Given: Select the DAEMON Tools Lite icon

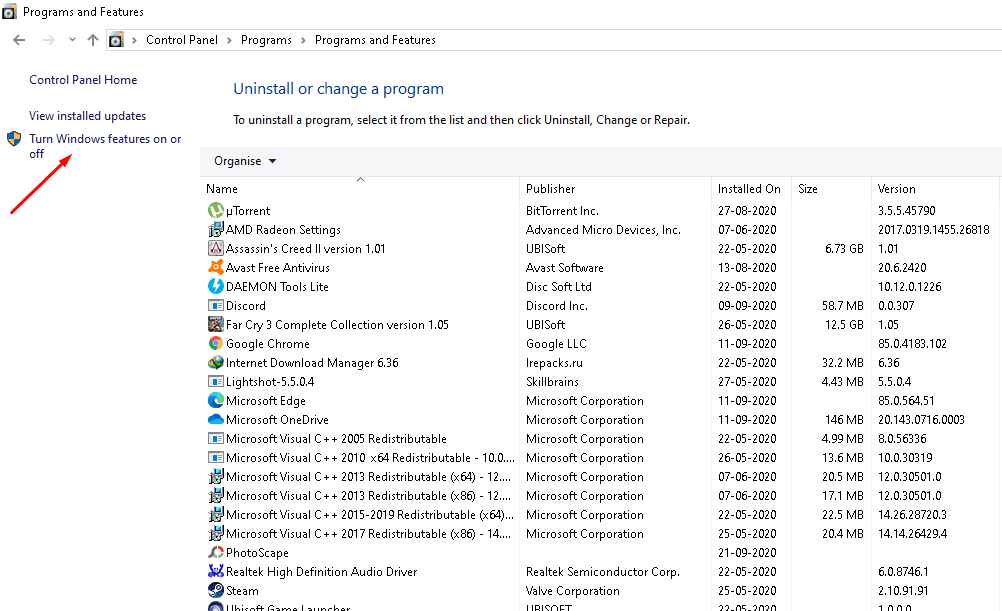Looking at the screenshot, I should (x=215, y=287).
